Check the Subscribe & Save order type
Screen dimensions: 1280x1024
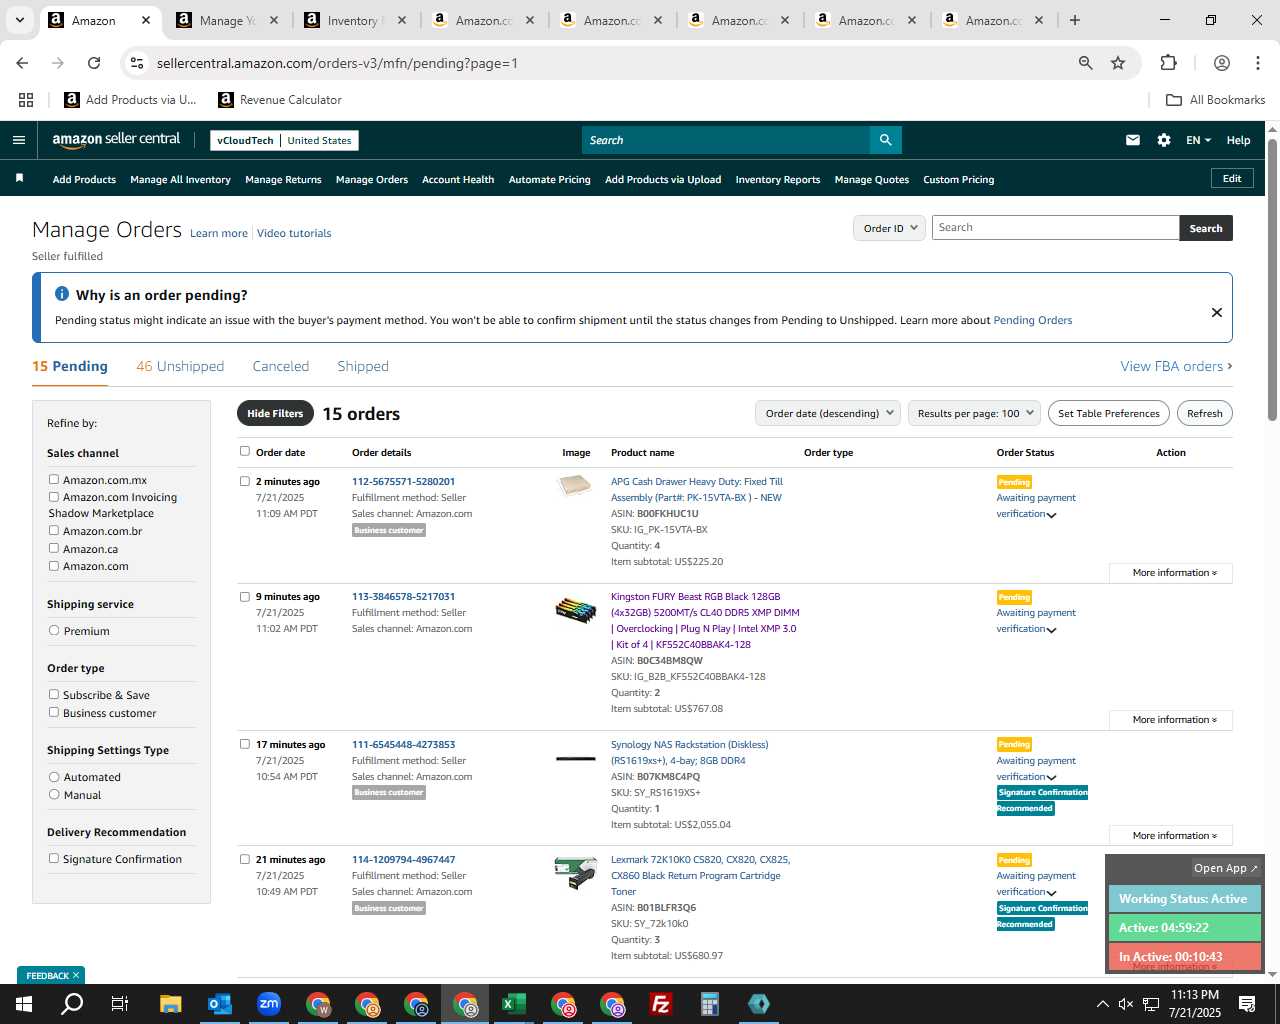pyautogui.click(x=54, y=694)
